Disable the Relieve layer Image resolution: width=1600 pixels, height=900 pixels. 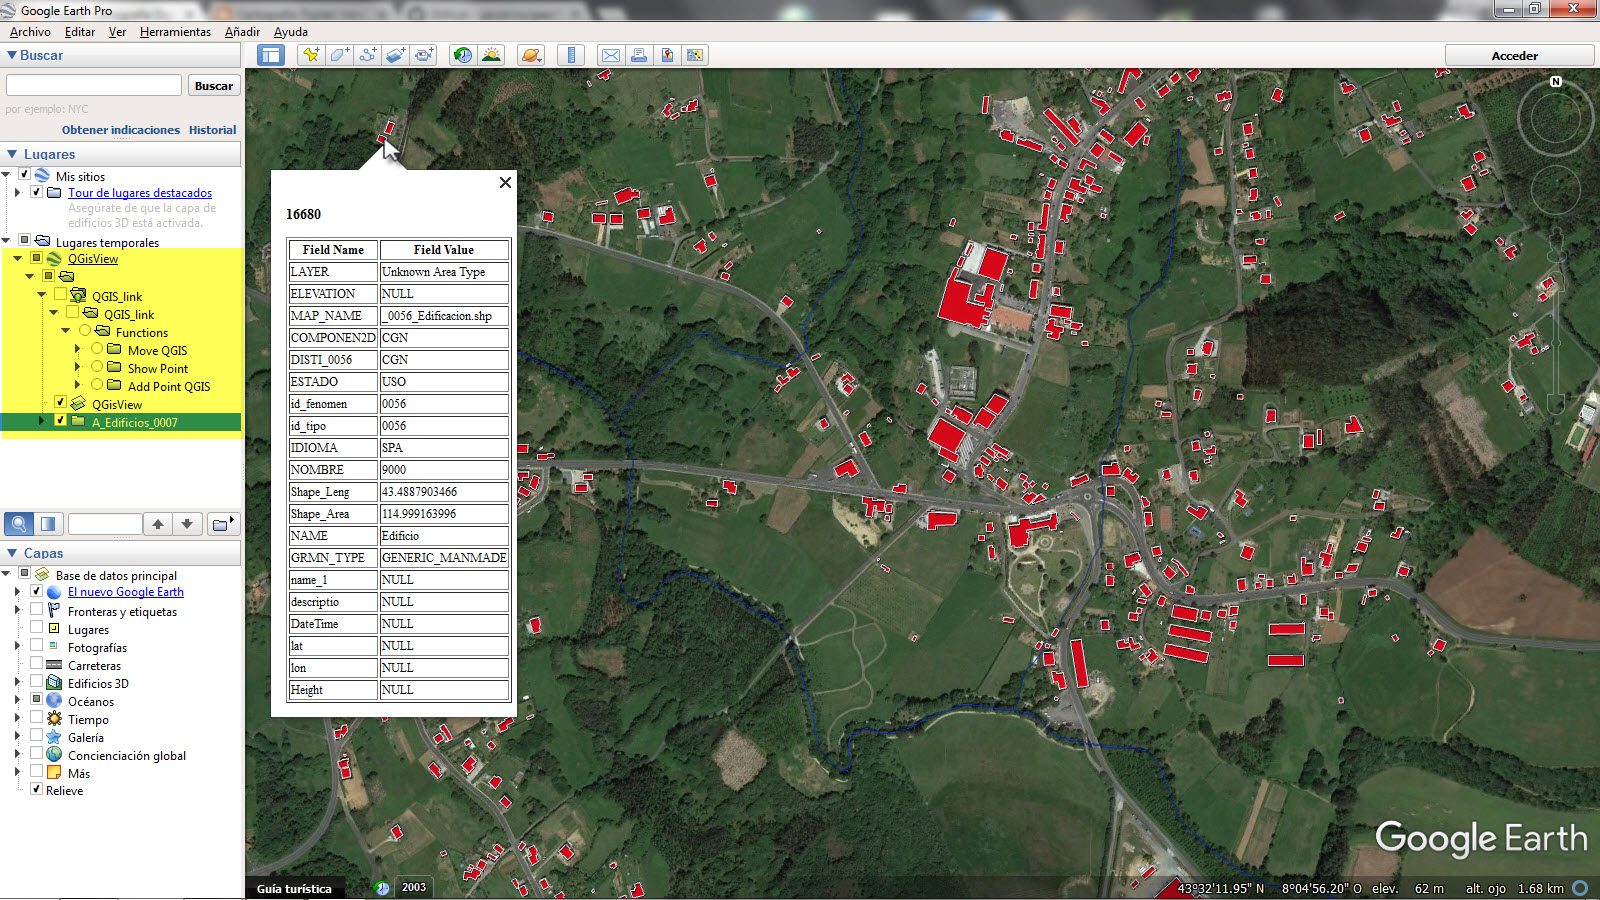point(36,790)
